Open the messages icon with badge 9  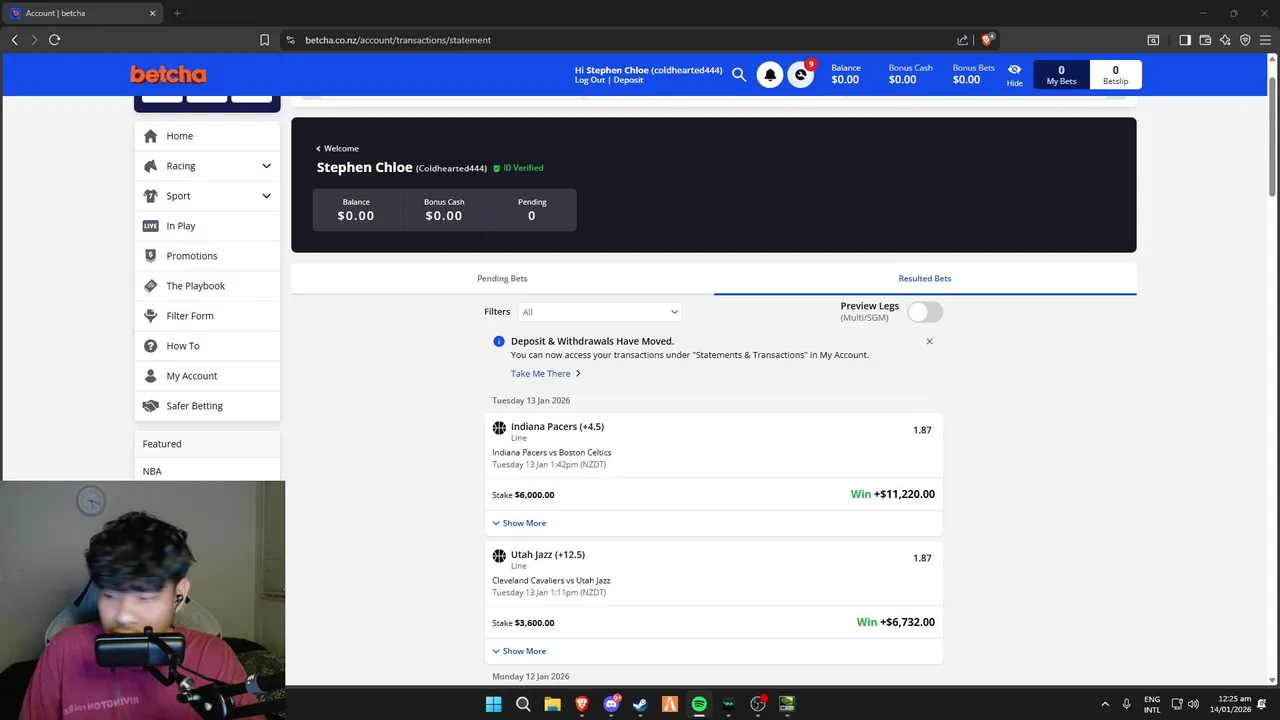[x=801, y=75]
